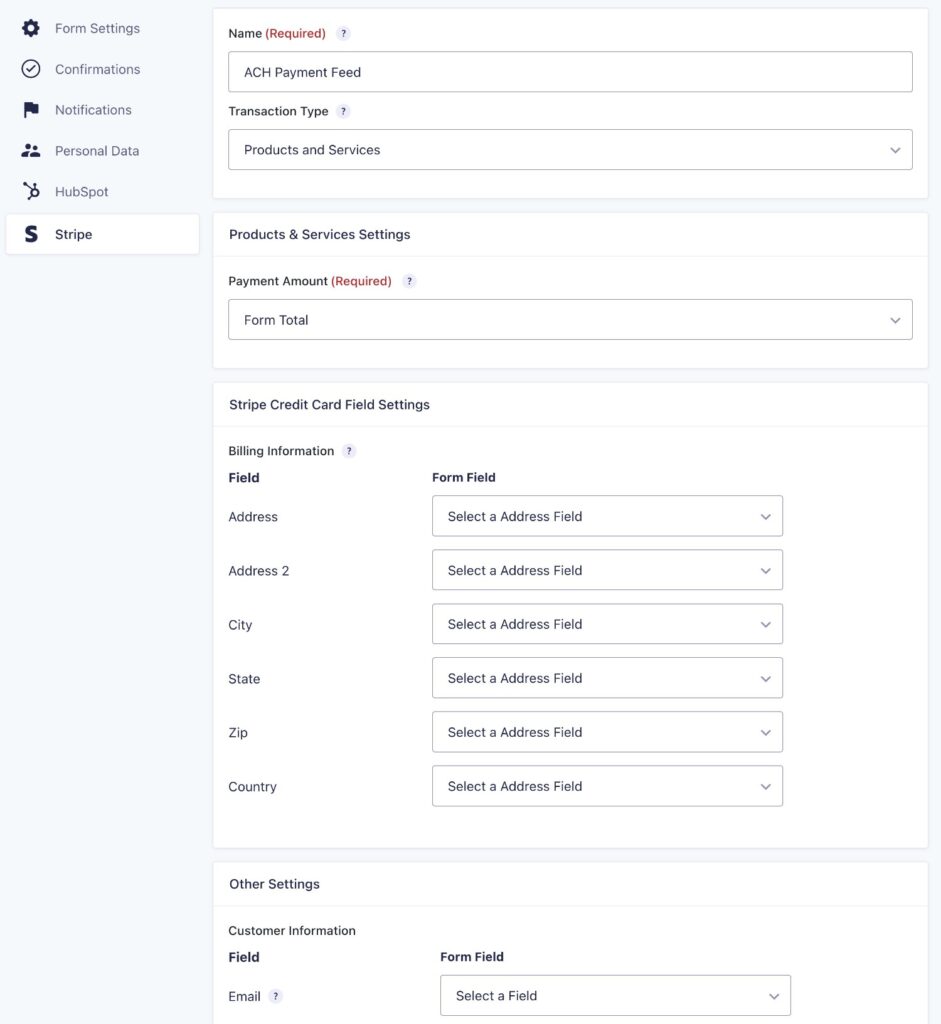Open the Email Select a Field dropdown
941x1024 pixels.
point(614,995)
